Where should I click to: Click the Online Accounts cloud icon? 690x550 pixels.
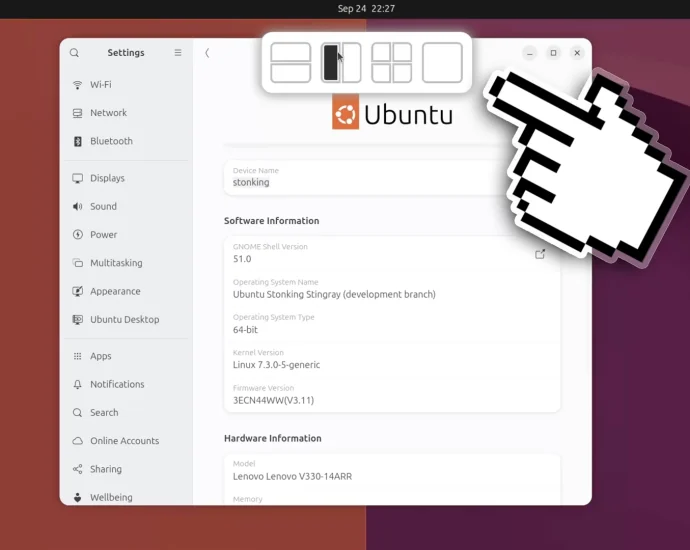pos(77,441)
